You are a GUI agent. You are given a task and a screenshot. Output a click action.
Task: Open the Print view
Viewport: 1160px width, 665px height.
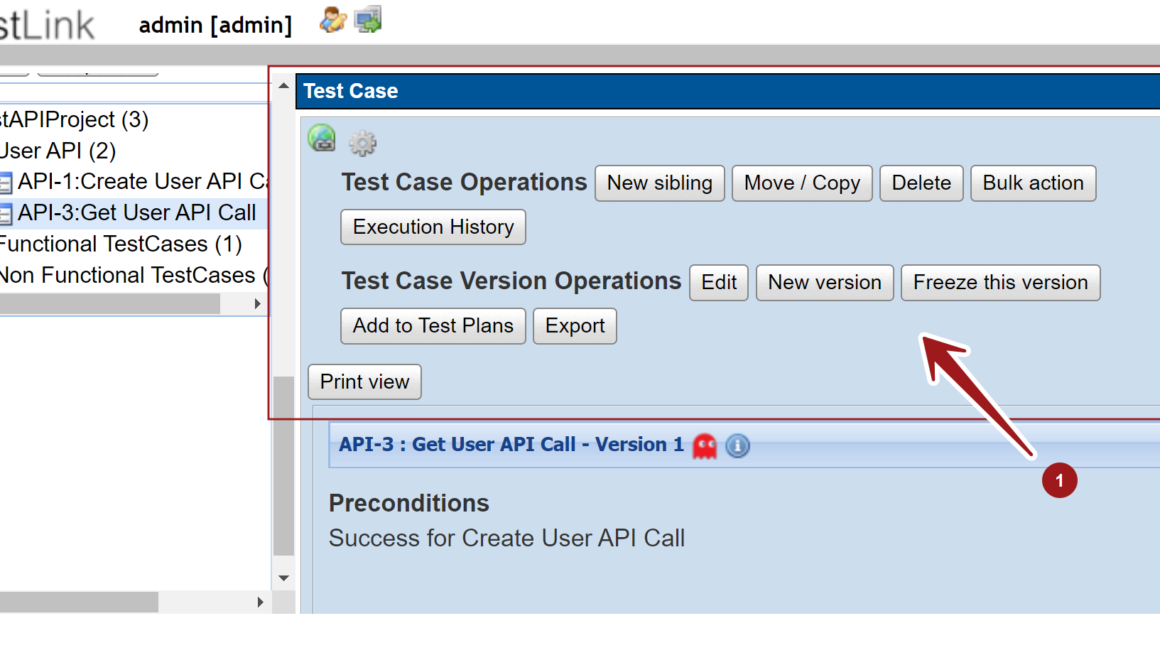pyautogui.click(x=365, y=382)
